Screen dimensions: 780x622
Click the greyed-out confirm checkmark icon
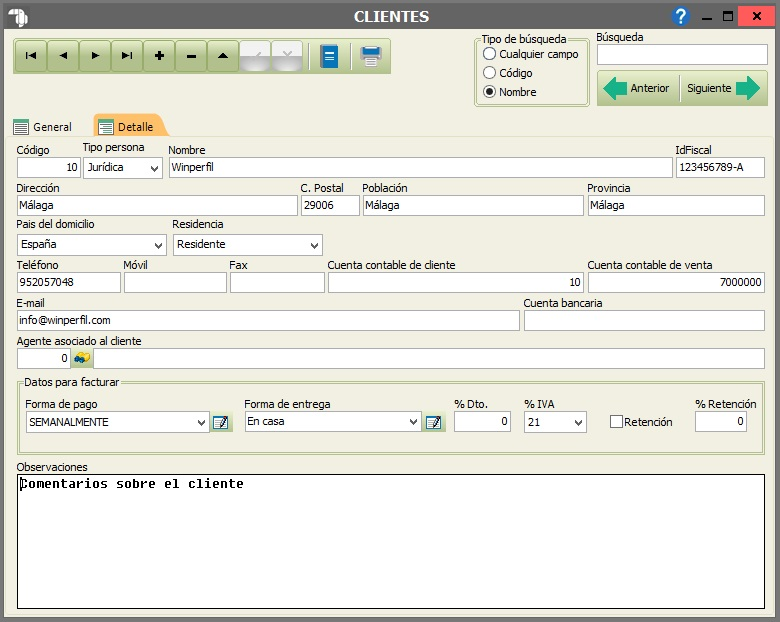pyautogui.click(x=255, y=56)
